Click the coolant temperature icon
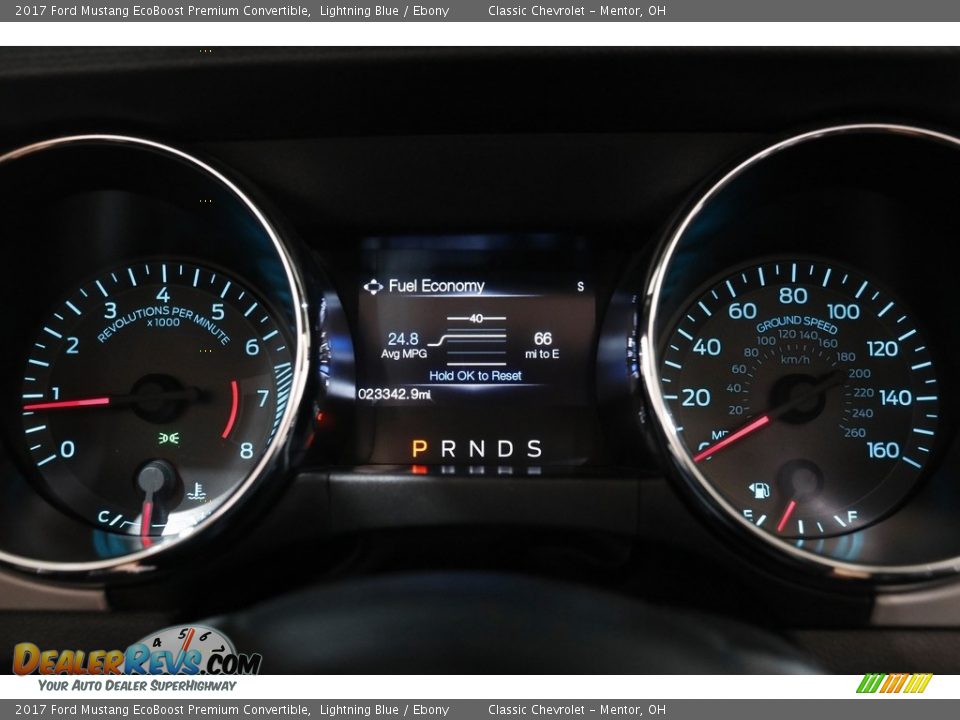Viewport: 960px width, 720px height. (x=197, y=491)
